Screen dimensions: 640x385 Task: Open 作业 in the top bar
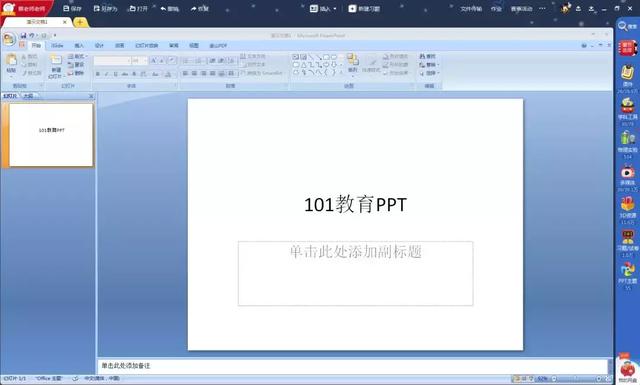click(496, 8)
